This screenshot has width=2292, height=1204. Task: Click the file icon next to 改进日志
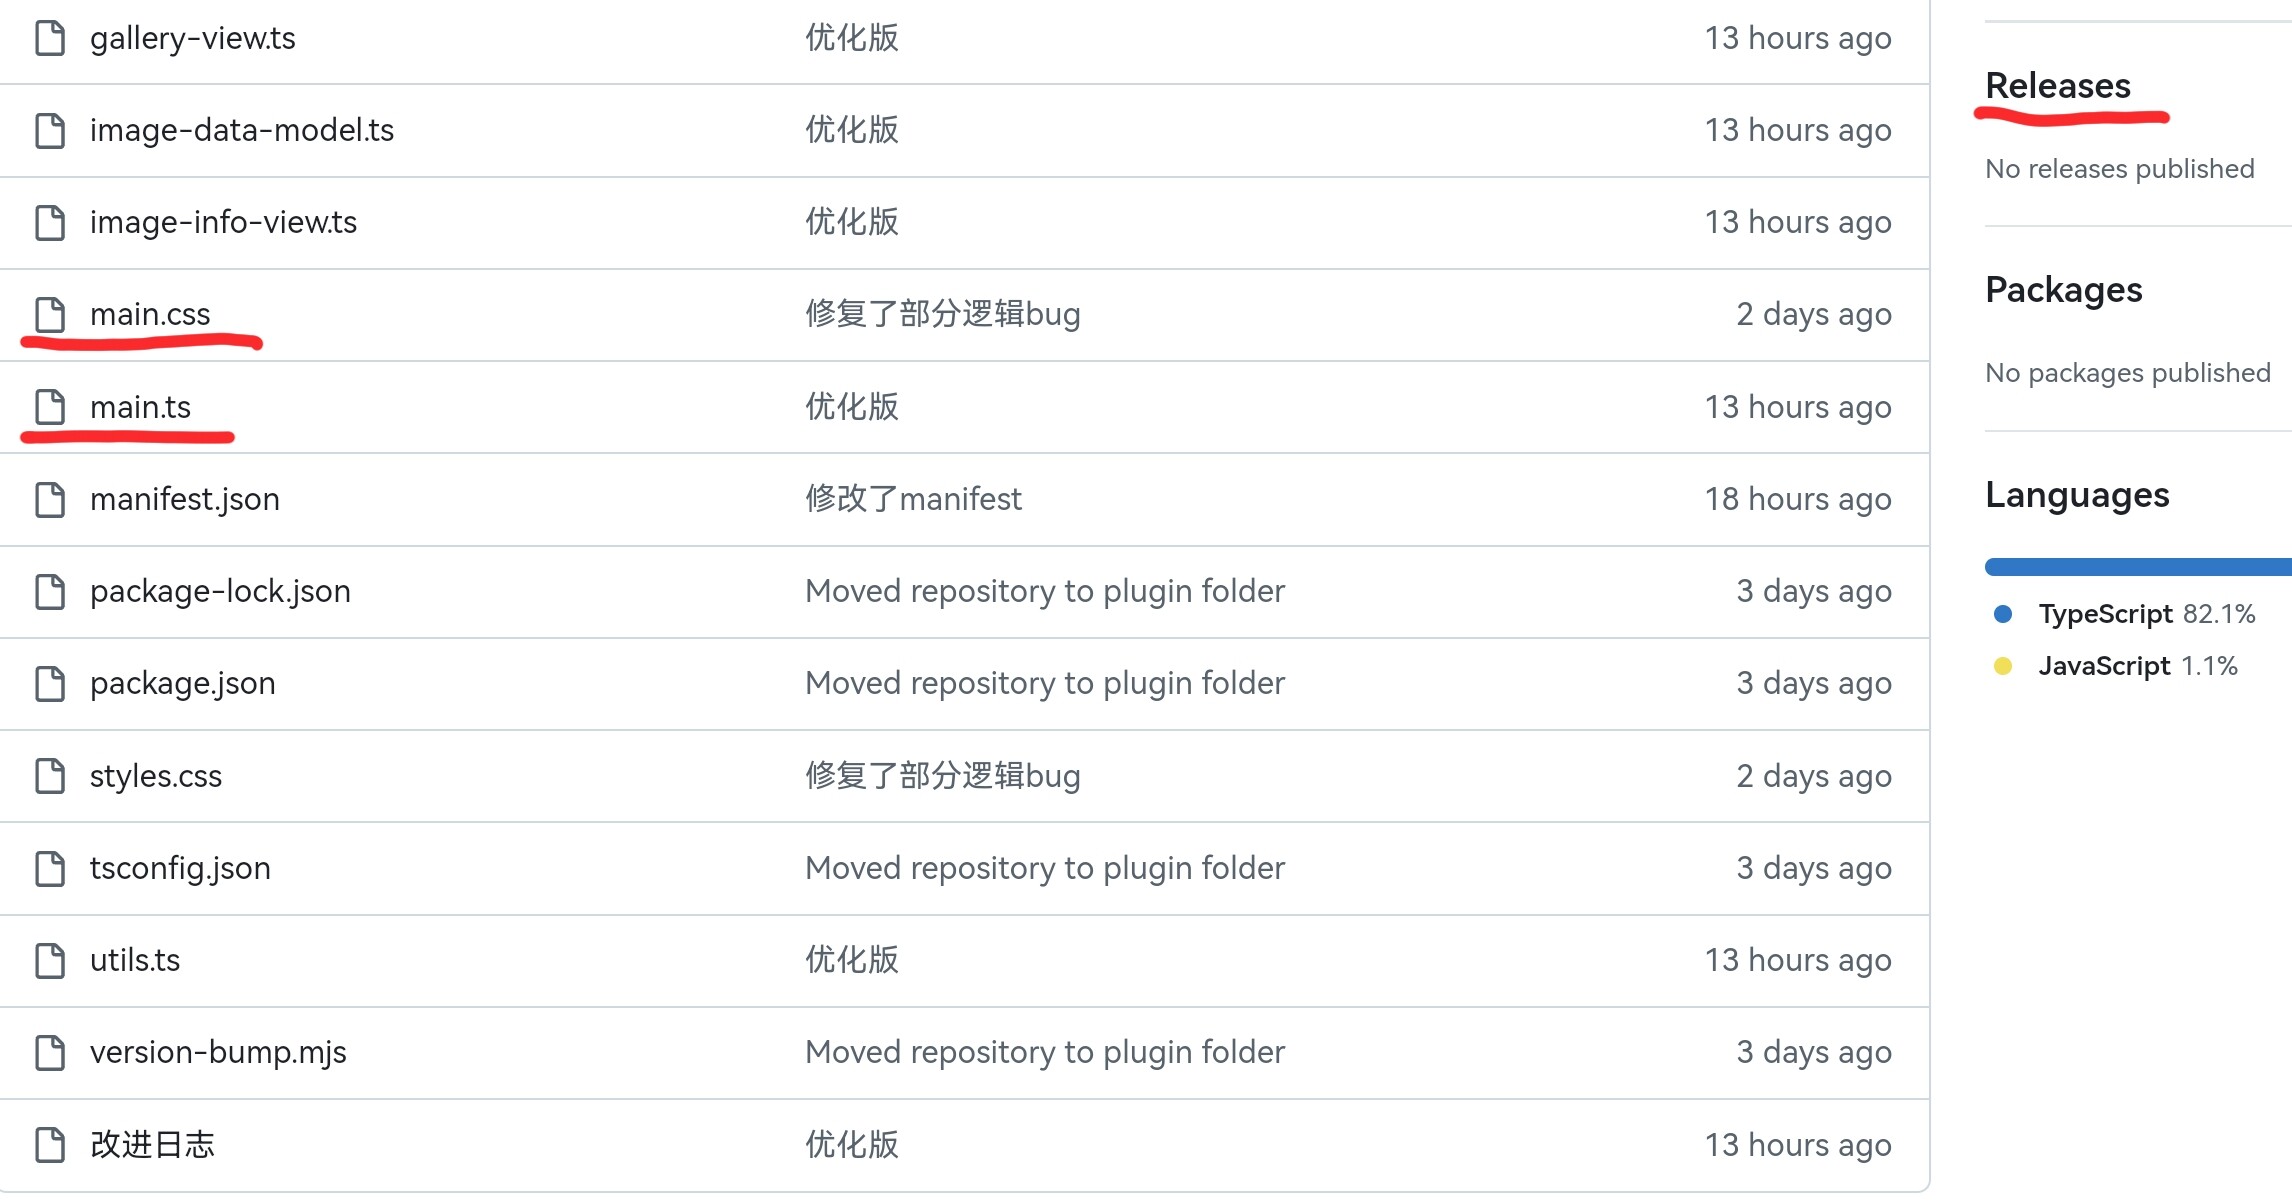coord(50,1144)
